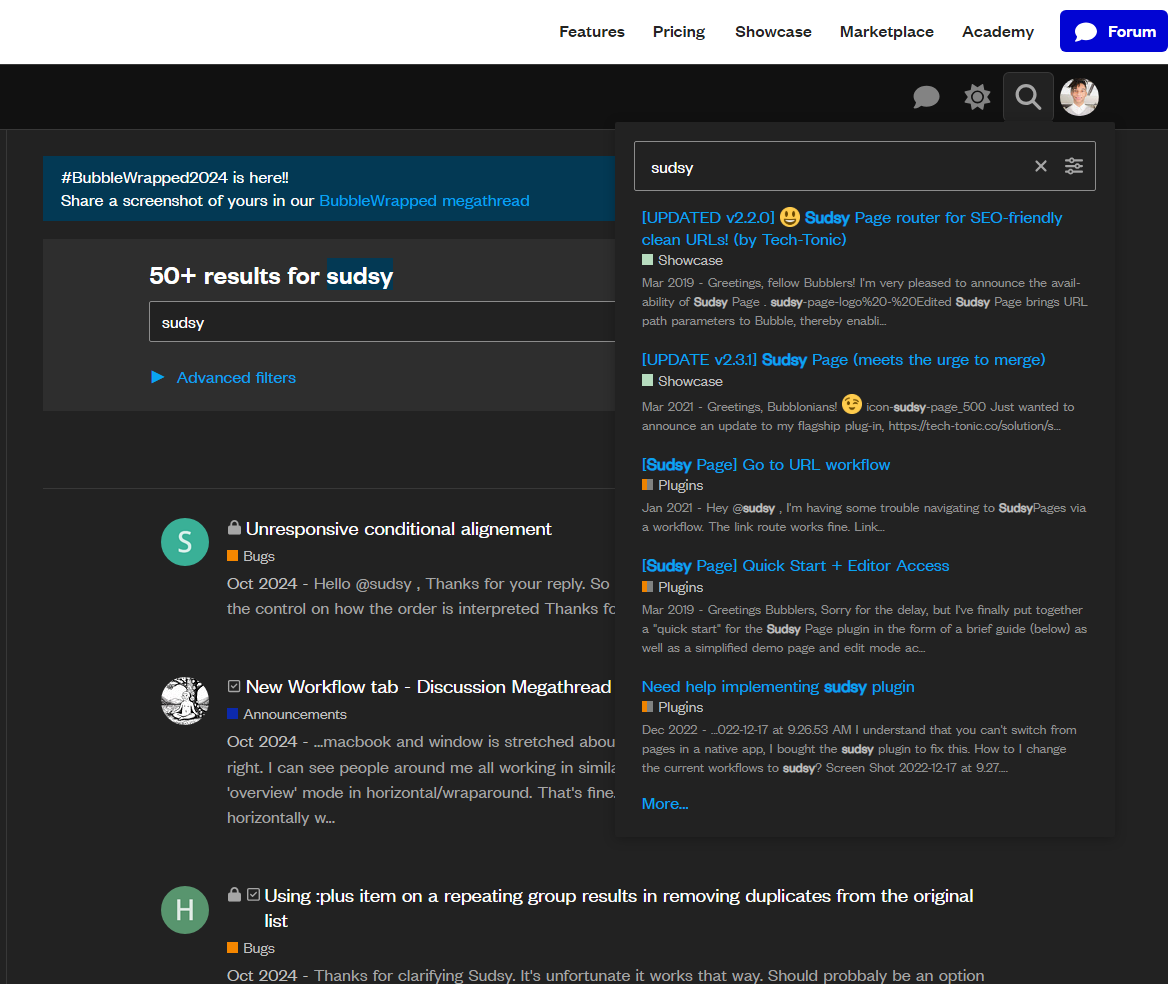1168x984 pixels.
Task: Open Academy from the top navigation
Action: point(997,31)
